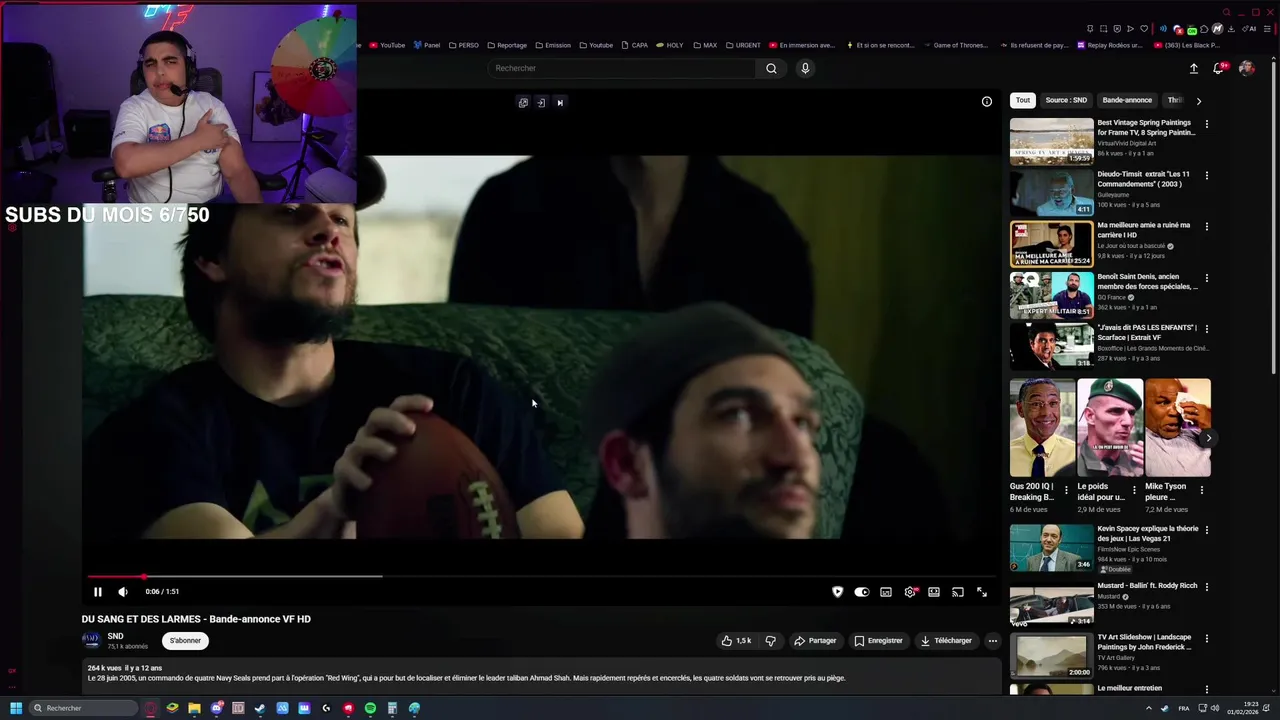Show more filter chips with the chevron
This screenshot has height=720, width=1280.
pyautogui.click(x=1199, y=100)
